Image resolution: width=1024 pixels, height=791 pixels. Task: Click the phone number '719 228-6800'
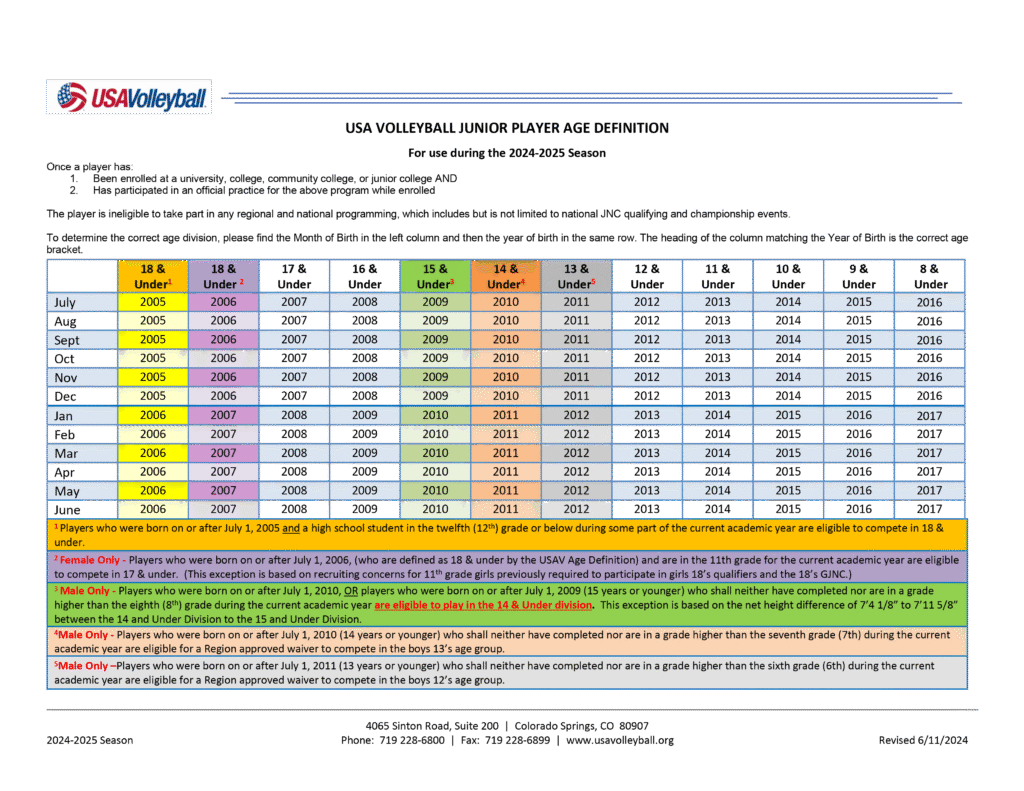(411, 740)
